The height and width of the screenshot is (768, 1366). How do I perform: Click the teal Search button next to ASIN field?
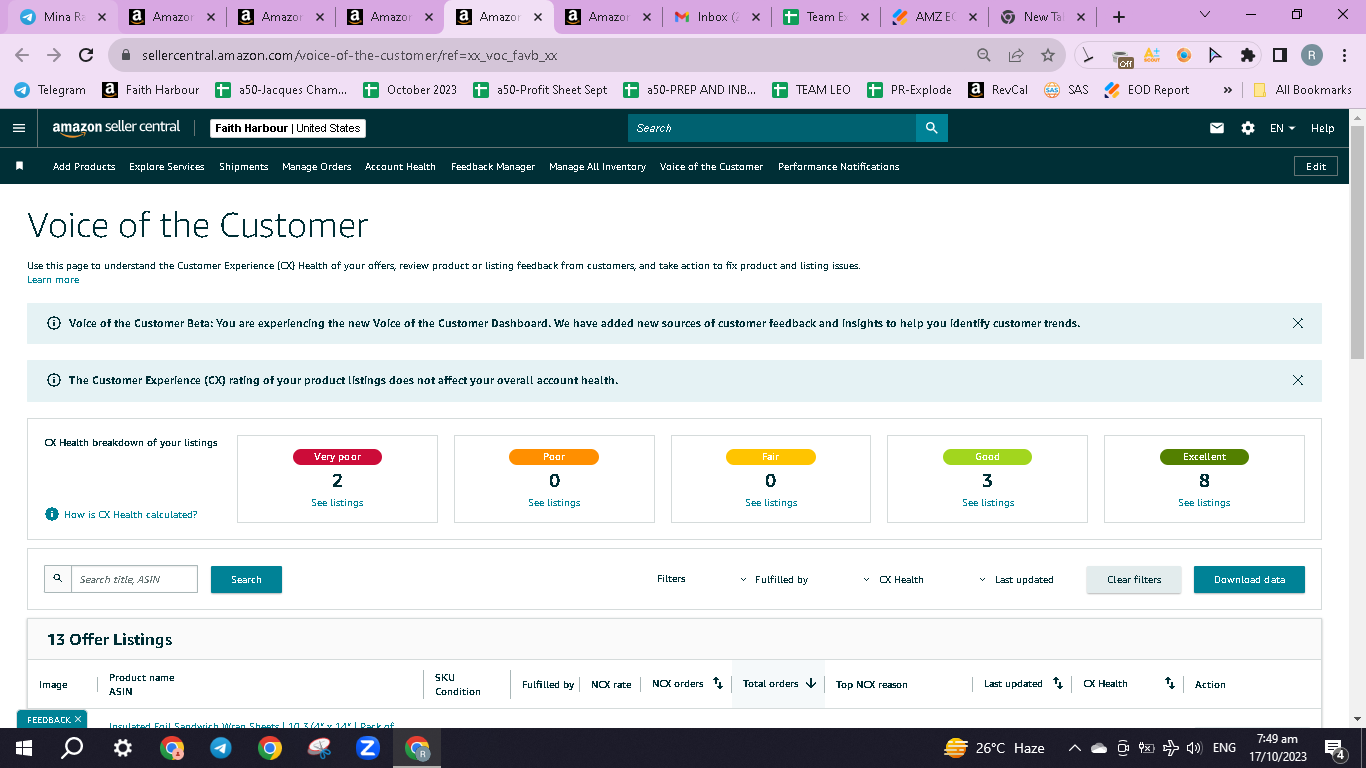(246, 580)
